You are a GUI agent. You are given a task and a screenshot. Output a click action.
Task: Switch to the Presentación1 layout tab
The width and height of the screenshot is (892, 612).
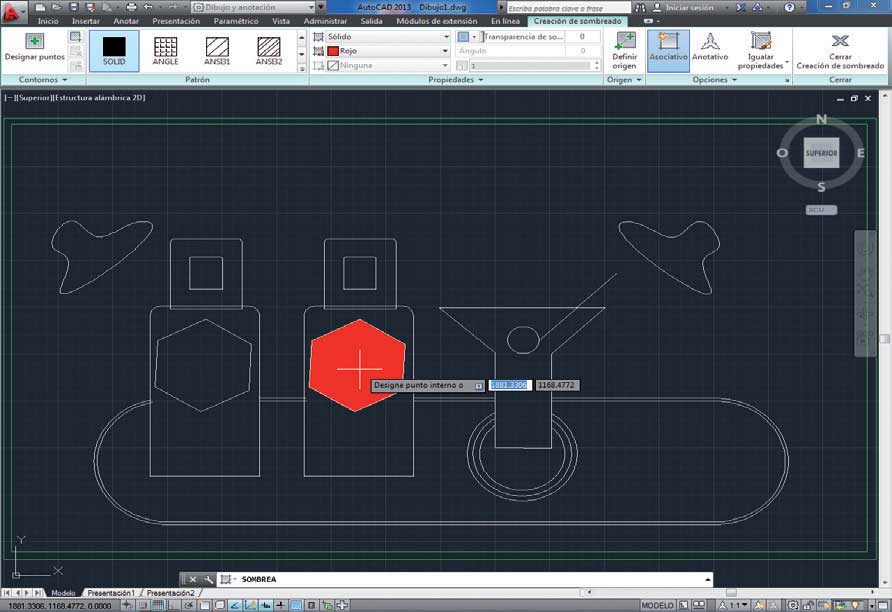pyautogui.click(x=111, y=593)
